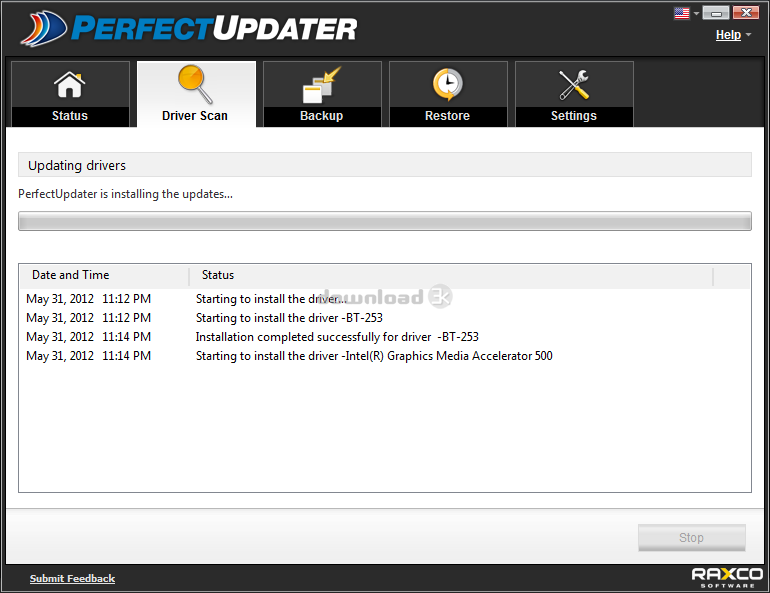Open the Help link

[728, 35]
